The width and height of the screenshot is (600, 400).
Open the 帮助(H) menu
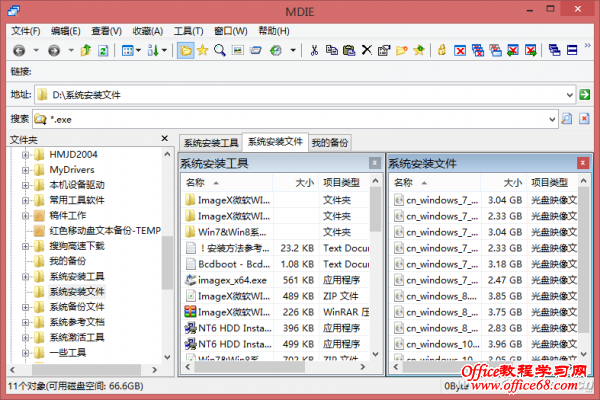(274, 31)
